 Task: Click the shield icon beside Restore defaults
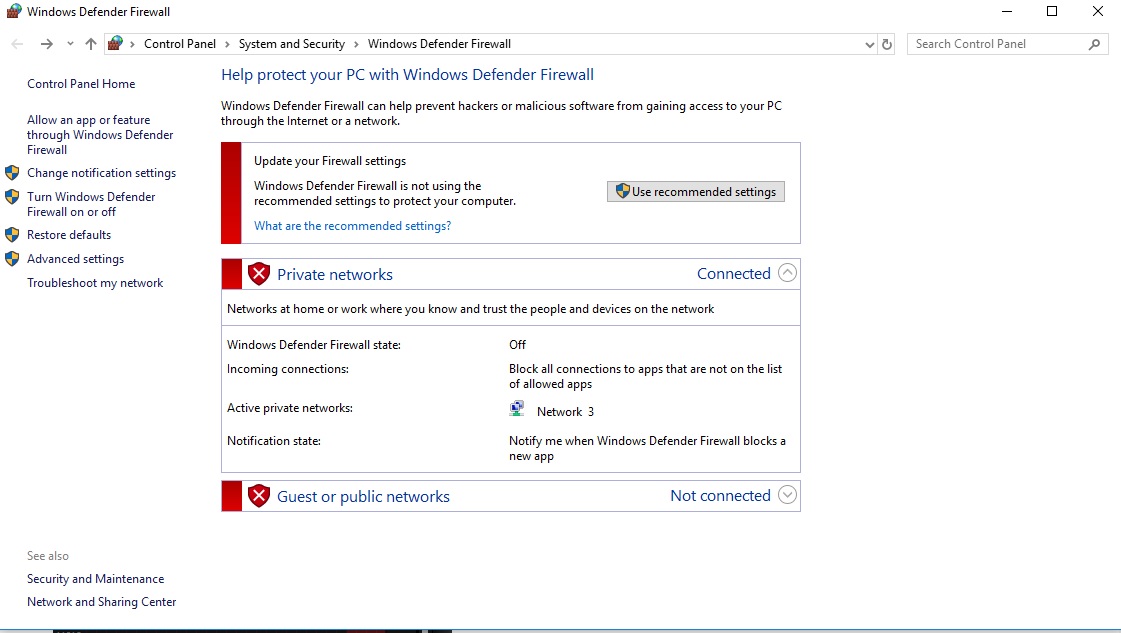coord(12,235)
